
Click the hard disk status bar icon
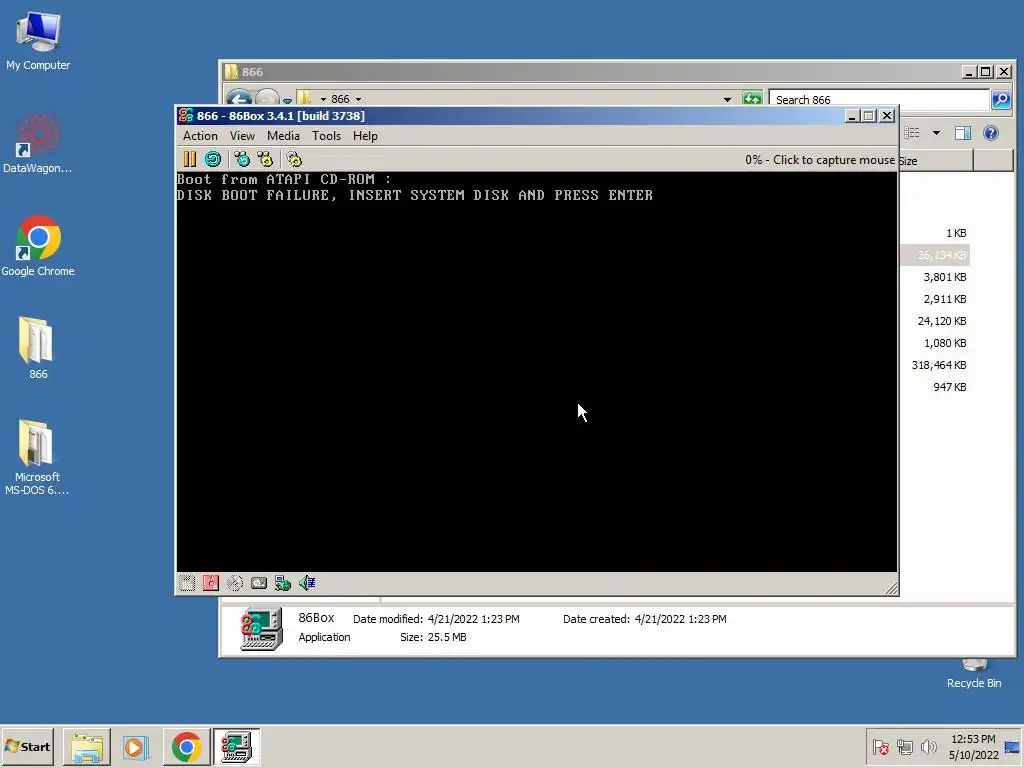pyautogui.click(x=259, y=583)
